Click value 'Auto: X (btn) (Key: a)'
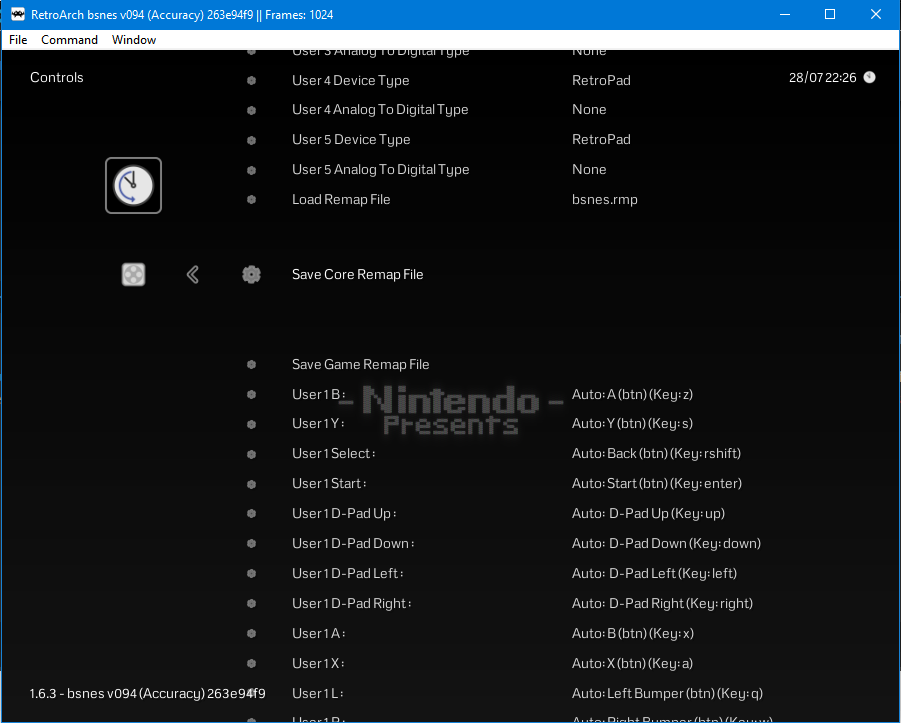The height and width of the screenshot is (723, 901). point(632,663)
